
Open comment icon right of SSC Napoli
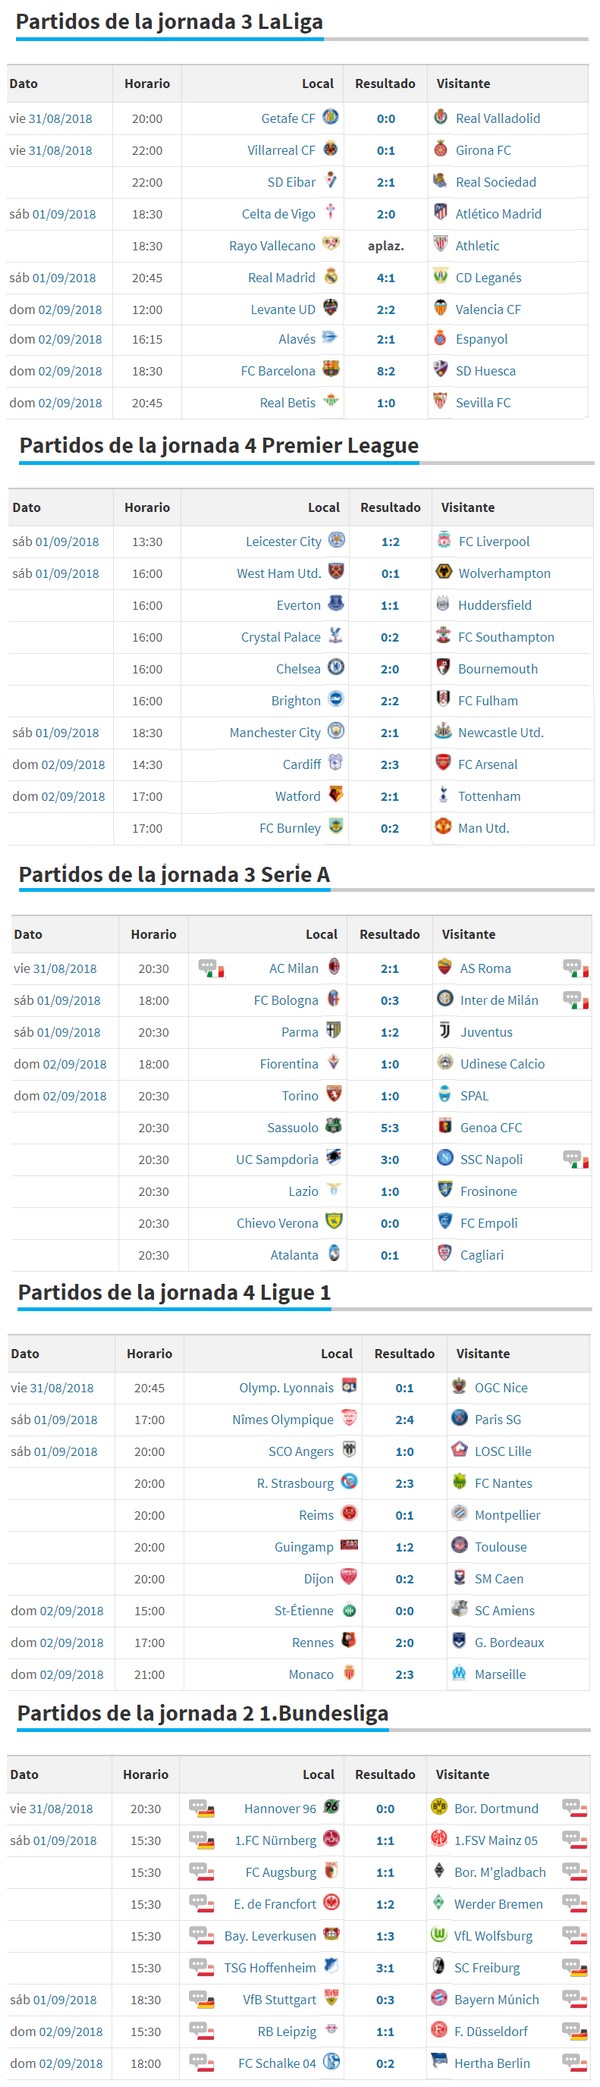click(x=576, y=1159)
